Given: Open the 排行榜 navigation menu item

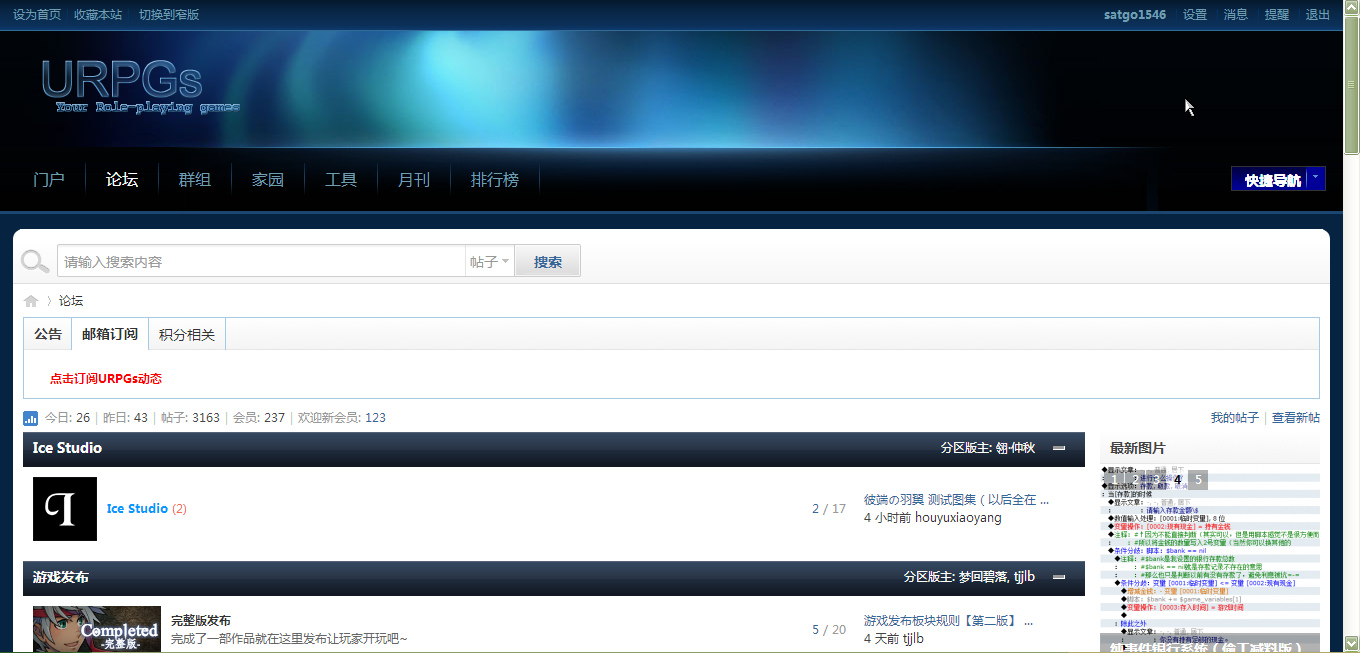Looking at the screenshot, I should [495, 180].
